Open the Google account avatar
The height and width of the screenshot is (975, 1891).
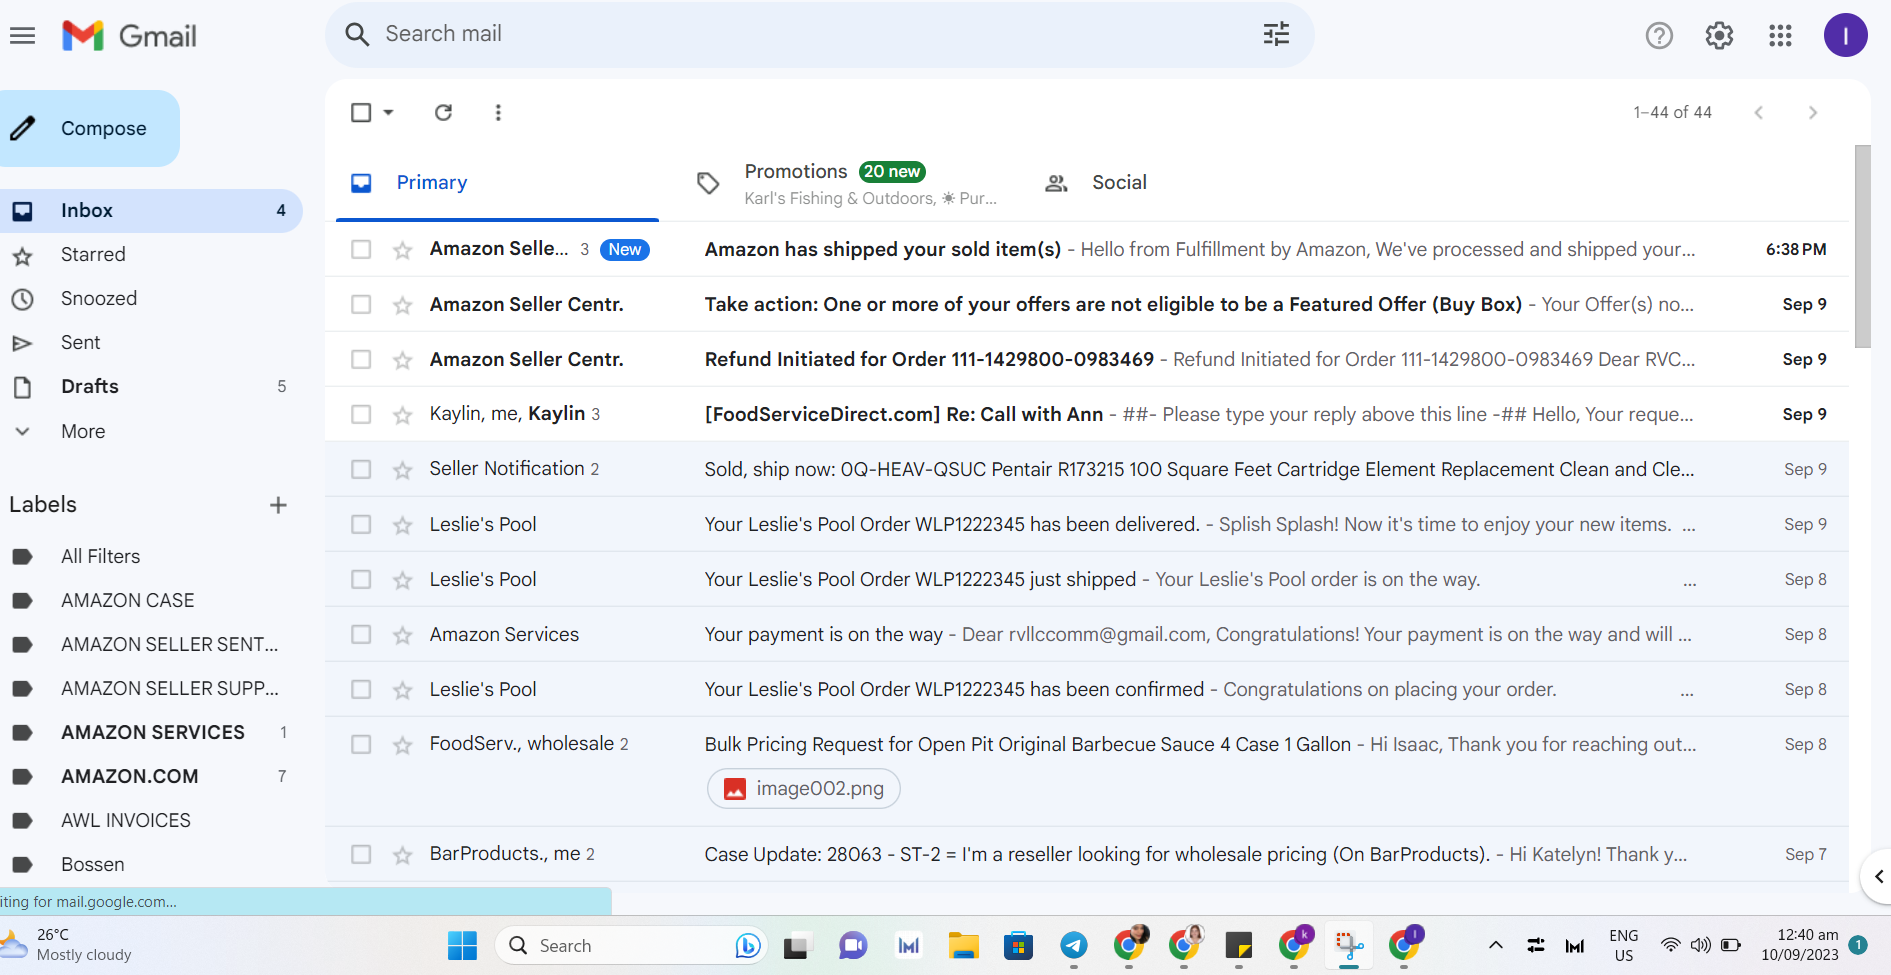[1845, 36]
